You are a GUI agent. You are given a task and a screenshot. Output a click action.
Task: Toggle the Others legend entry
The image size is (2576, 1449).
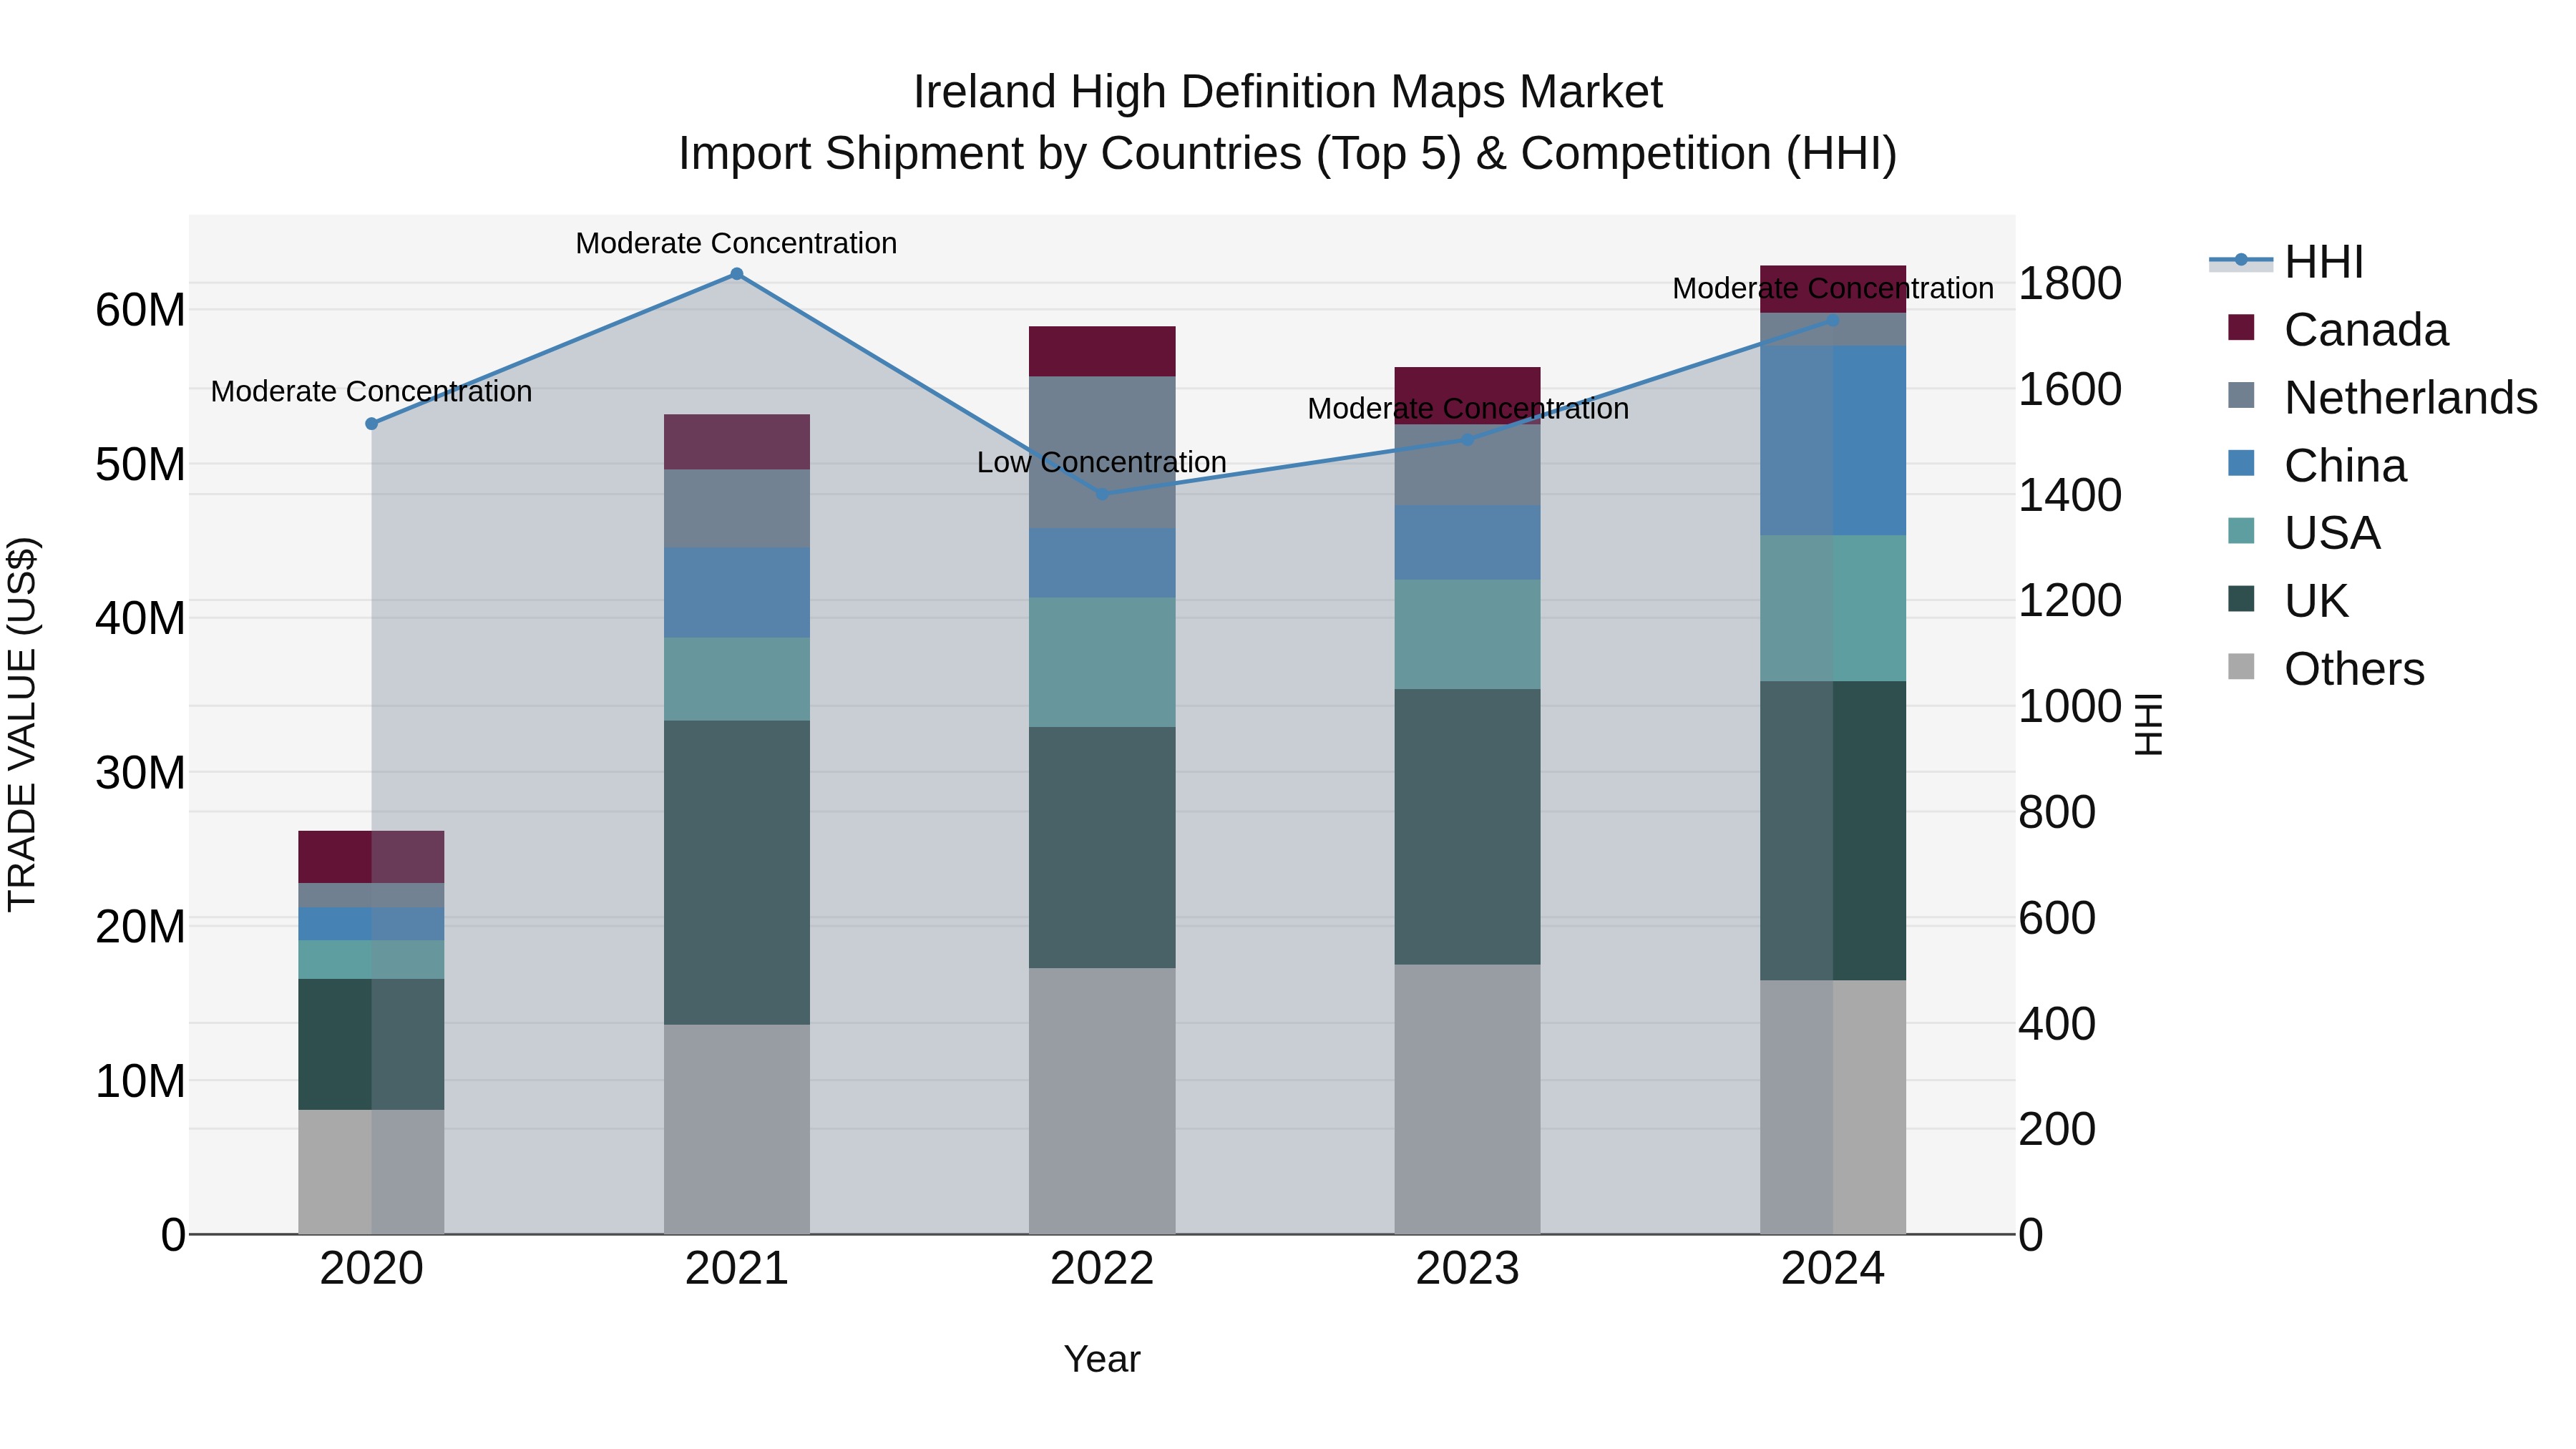click(2326, 669)
